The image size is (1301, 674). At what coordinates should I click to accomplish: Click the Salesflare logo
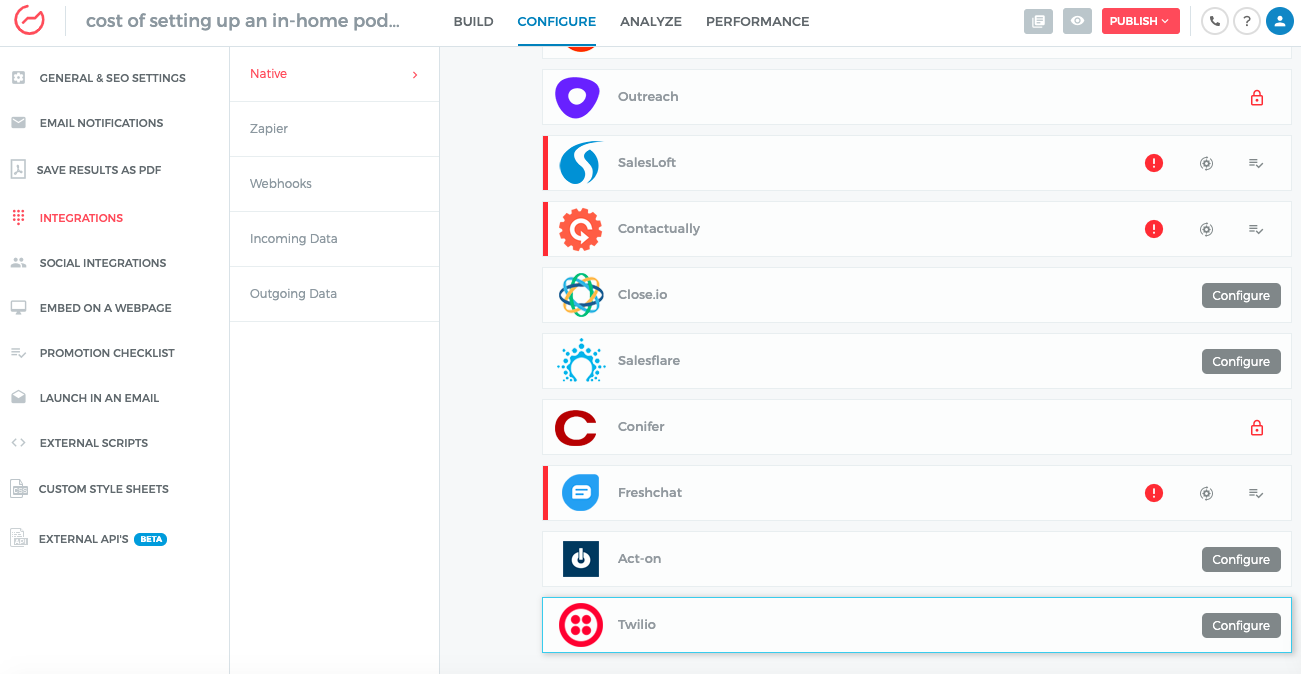click(x=580, y=361)
